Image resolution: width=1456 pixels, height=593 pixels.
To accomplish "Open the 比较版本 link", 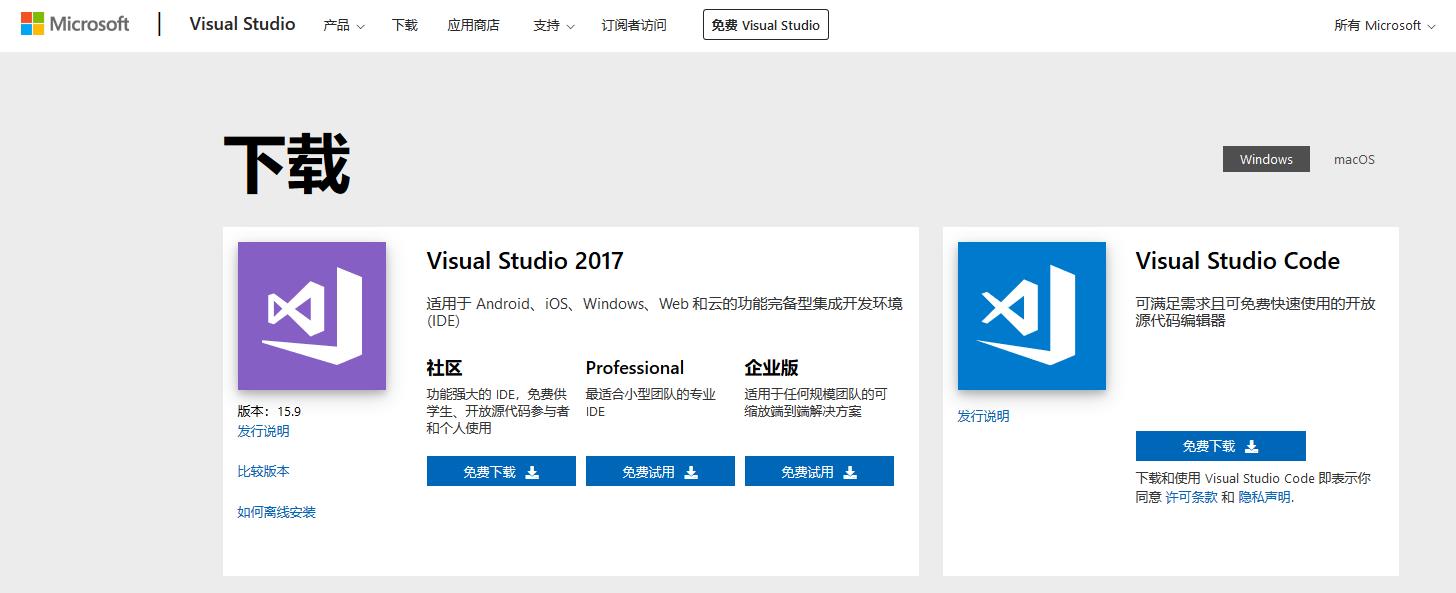I will 263,471.
